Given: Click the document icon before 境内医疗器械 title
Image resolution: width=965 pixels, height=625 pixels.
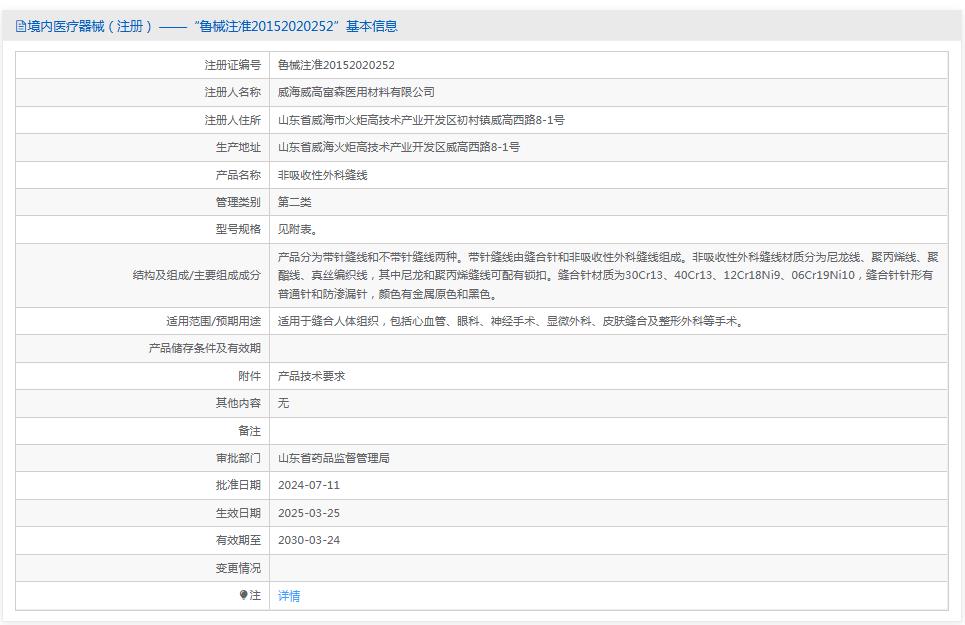Looking at the screenshot, I should tap(20, 26).
